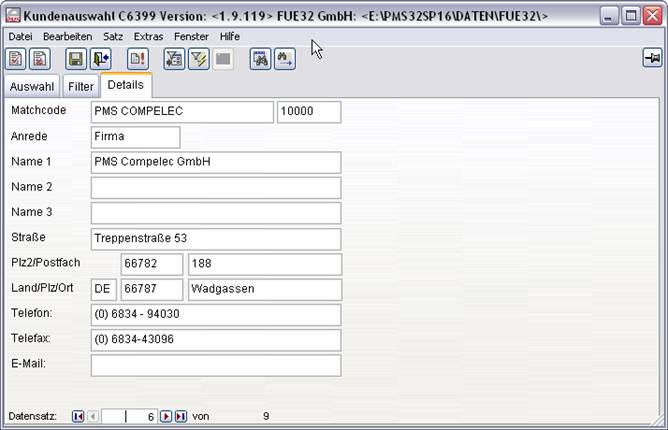Click into the empty E-Mail field
668x430 pixels.
tap(215, 365)
